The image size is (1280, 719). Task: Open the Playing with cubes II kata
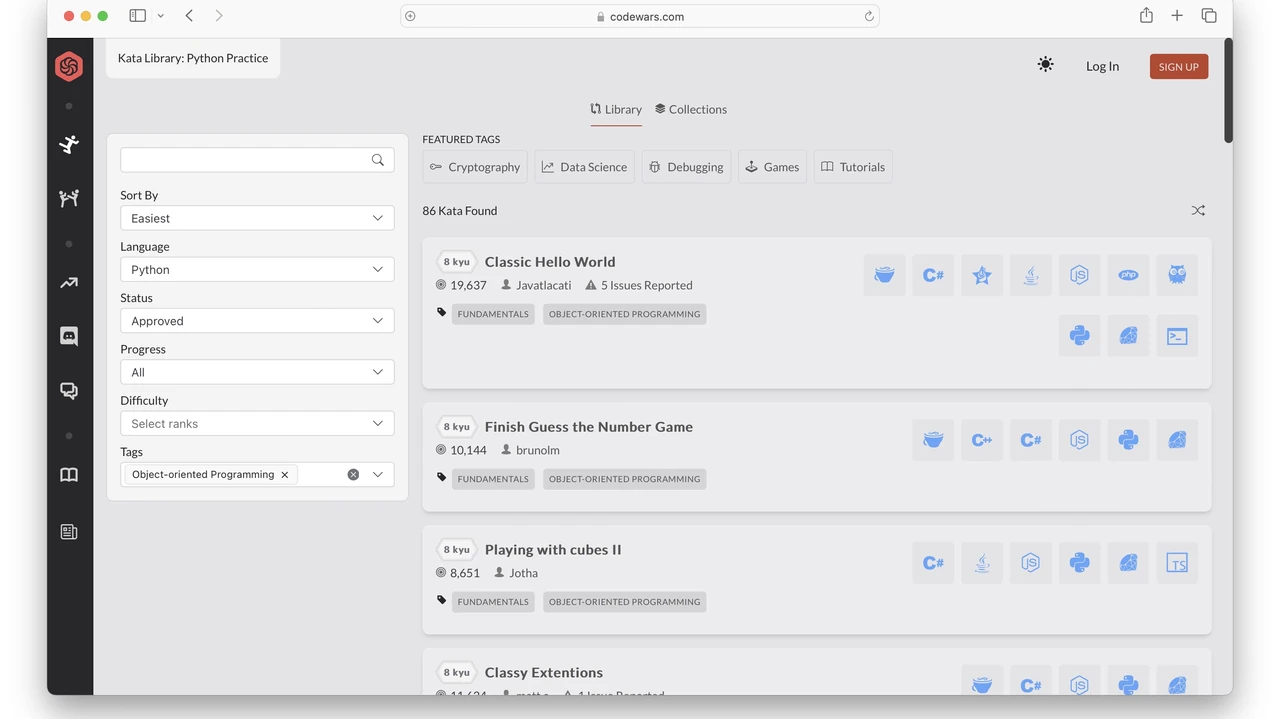[x=553, y=550]
